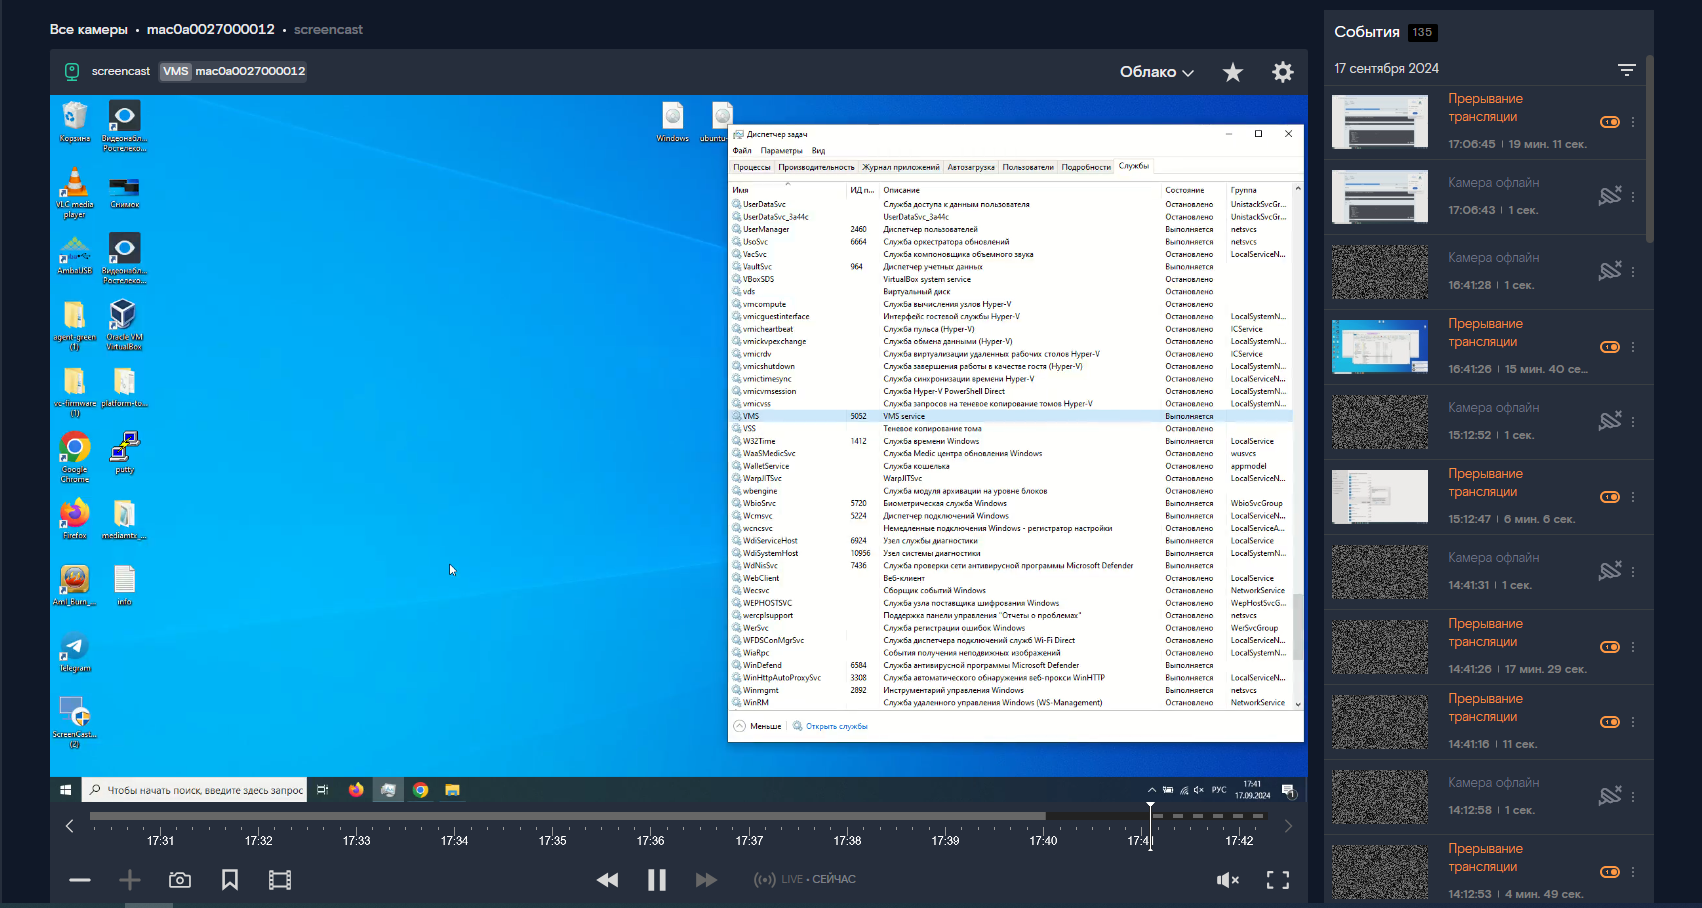The image size is (1702, 908).
Task: Open the thumbnail of the 15:12:47 event
Action: (1380, 497)
